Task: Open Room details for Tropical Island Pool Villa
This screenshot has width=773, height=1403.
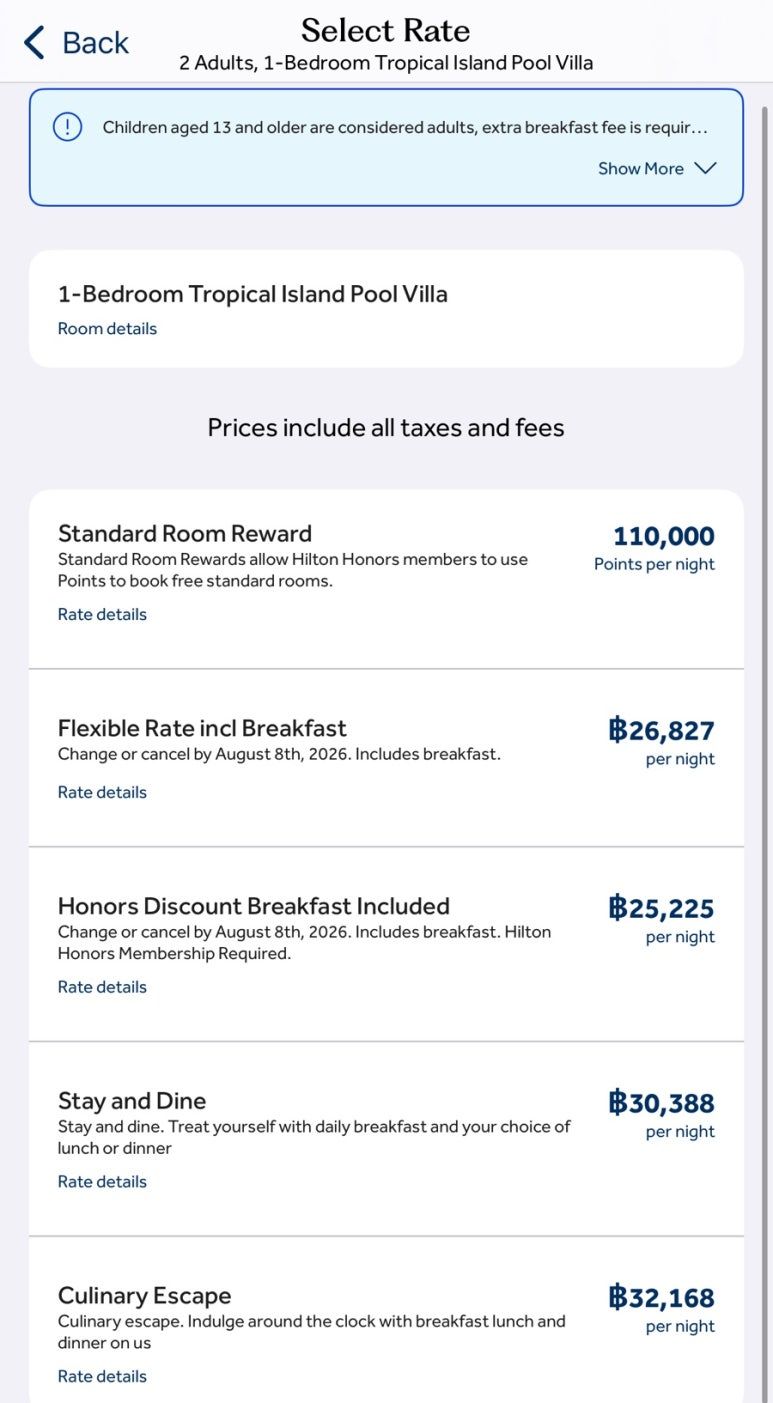Action: [107, 329]
